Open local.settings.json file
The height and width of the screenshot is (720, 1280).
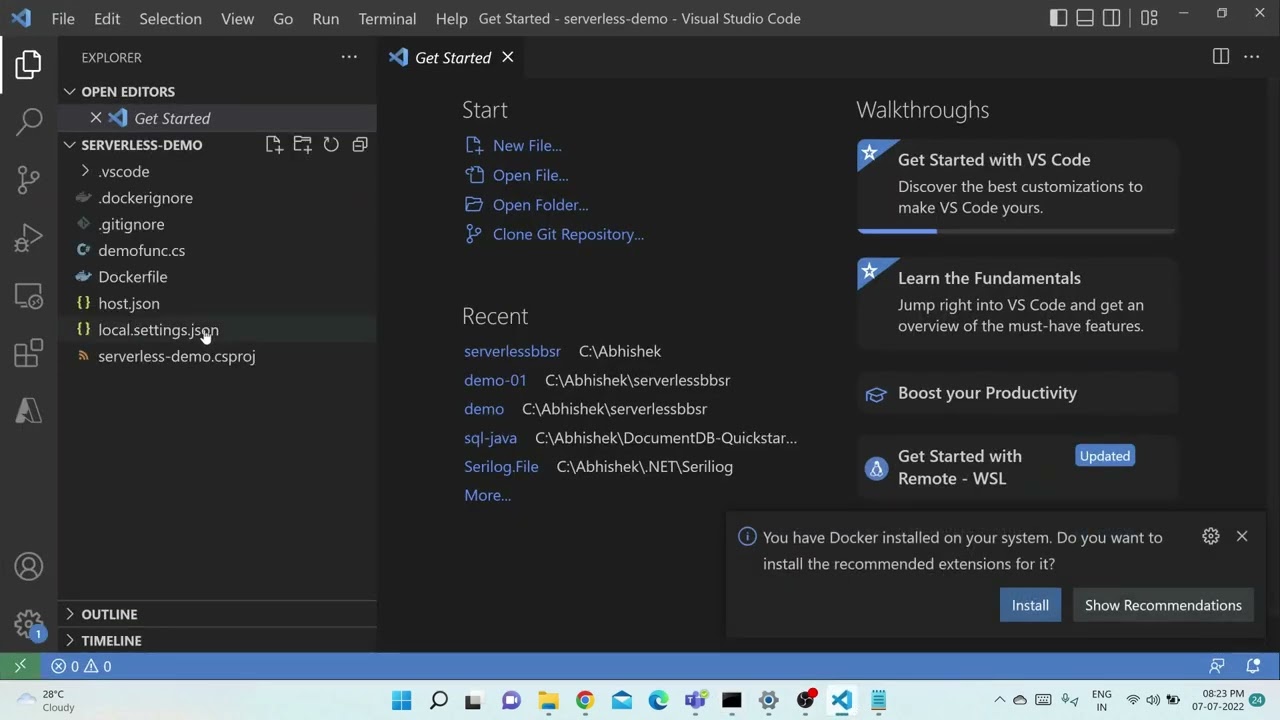(217, 329)
